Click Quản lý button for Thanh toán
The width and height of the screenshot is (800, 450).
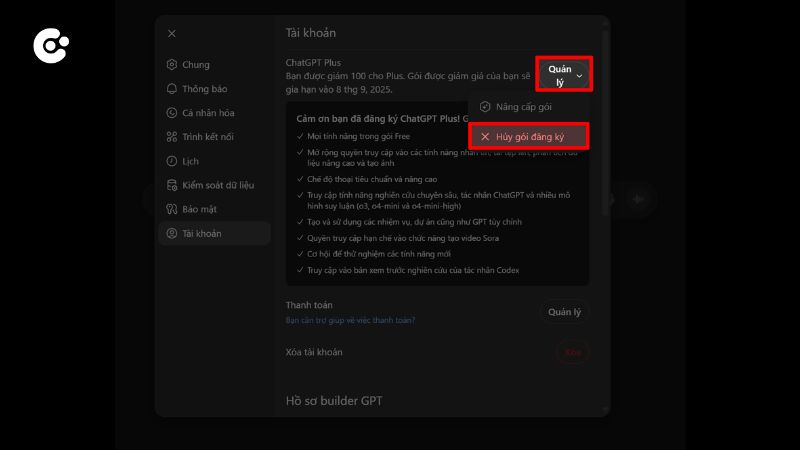[x=564, y=312]
